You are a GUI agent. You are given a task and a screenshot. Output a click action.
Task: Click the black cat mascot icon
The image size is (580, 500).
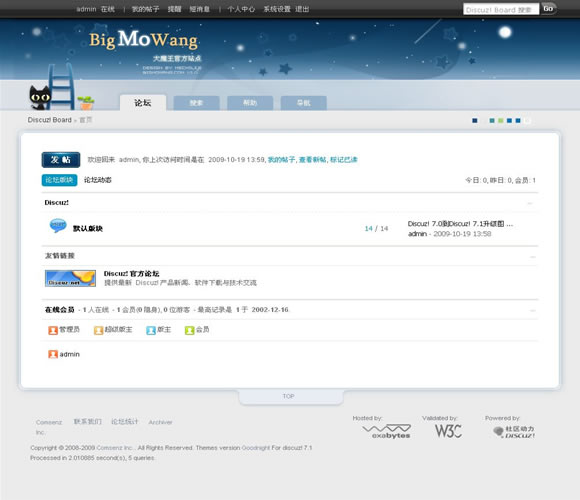pos(40,98)
